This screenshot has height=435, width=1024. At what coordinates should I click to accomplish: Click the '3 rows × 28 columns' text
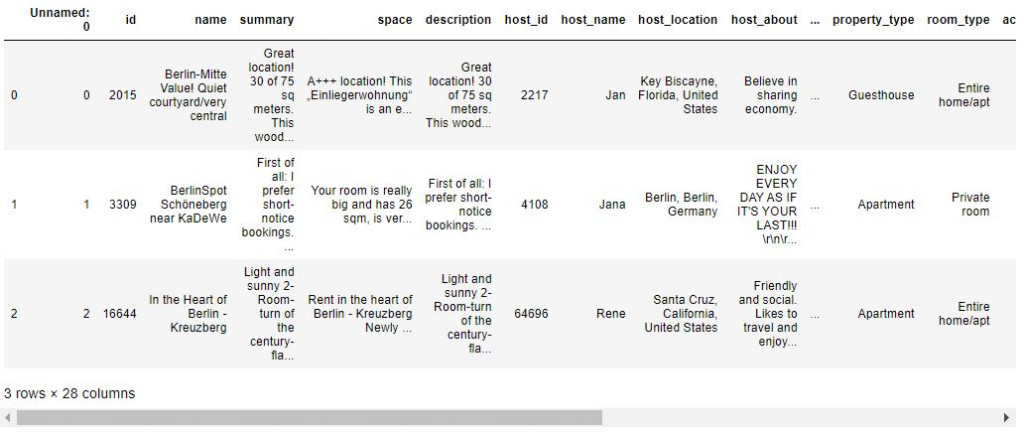click(x=69, y=394)
